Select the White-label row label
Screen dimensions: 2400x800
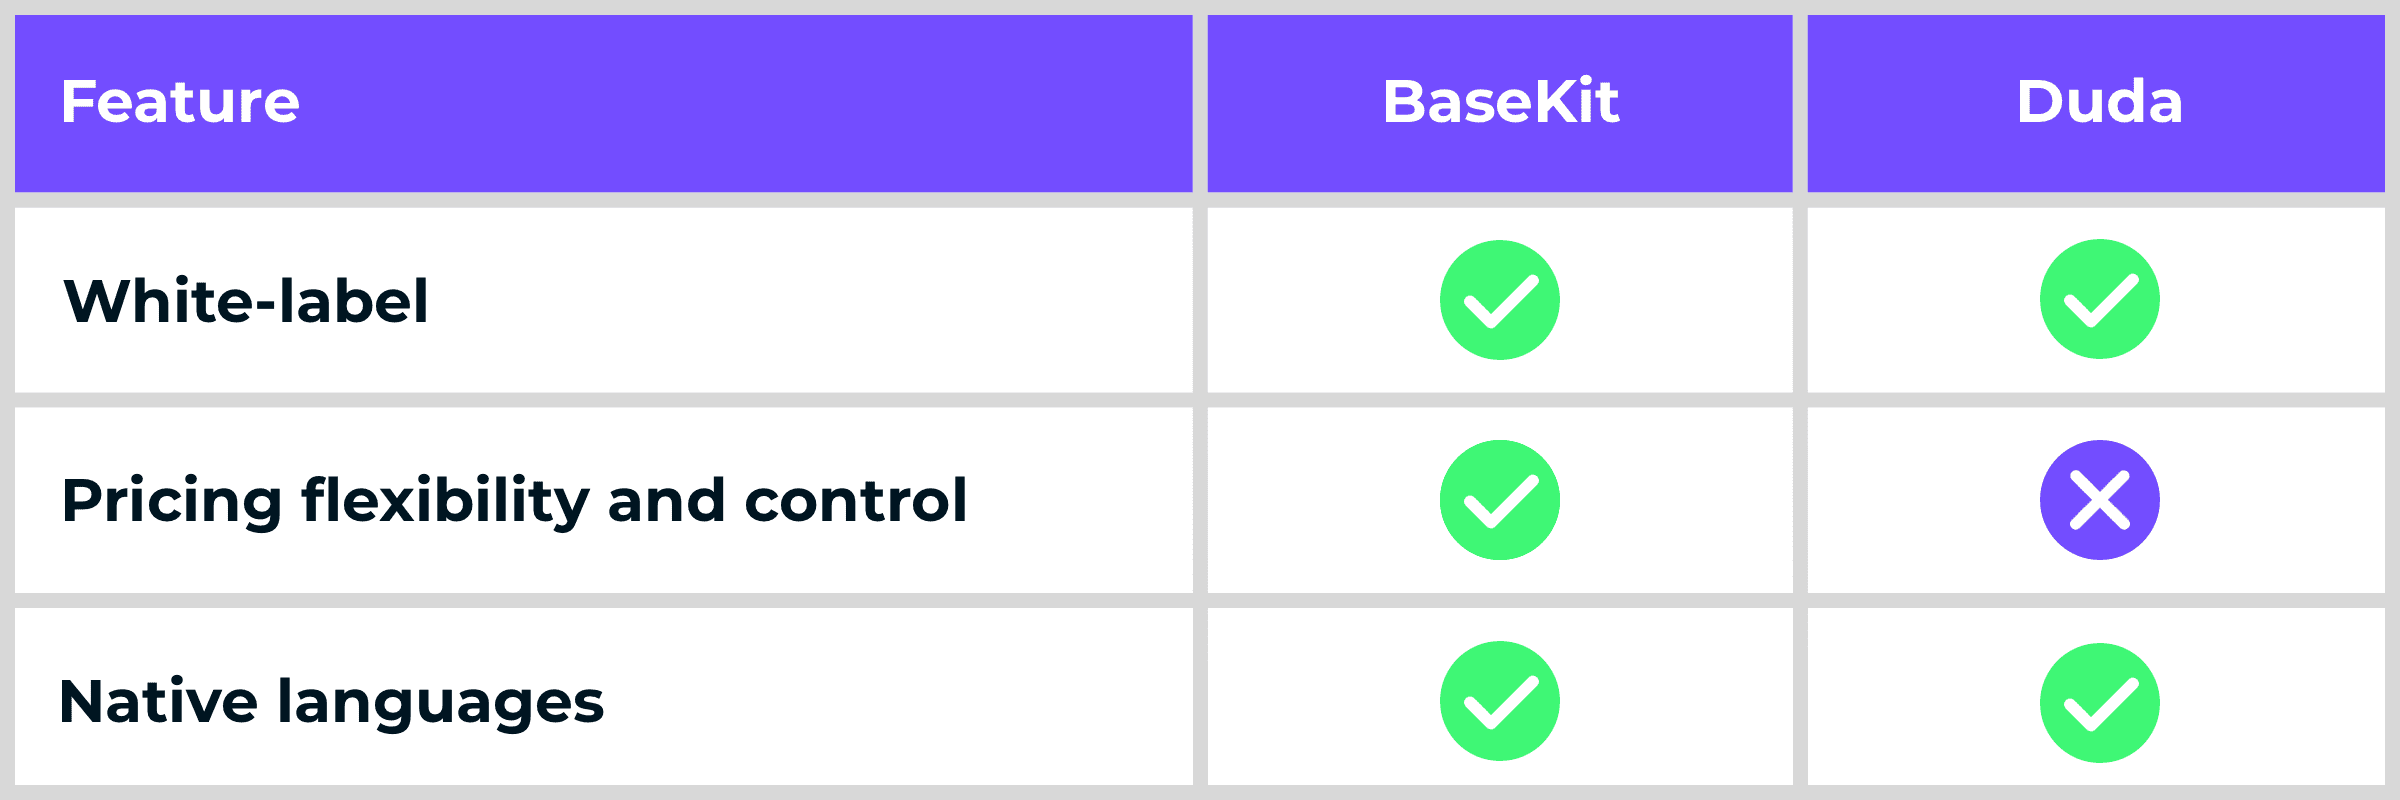[x=246, y=301]
